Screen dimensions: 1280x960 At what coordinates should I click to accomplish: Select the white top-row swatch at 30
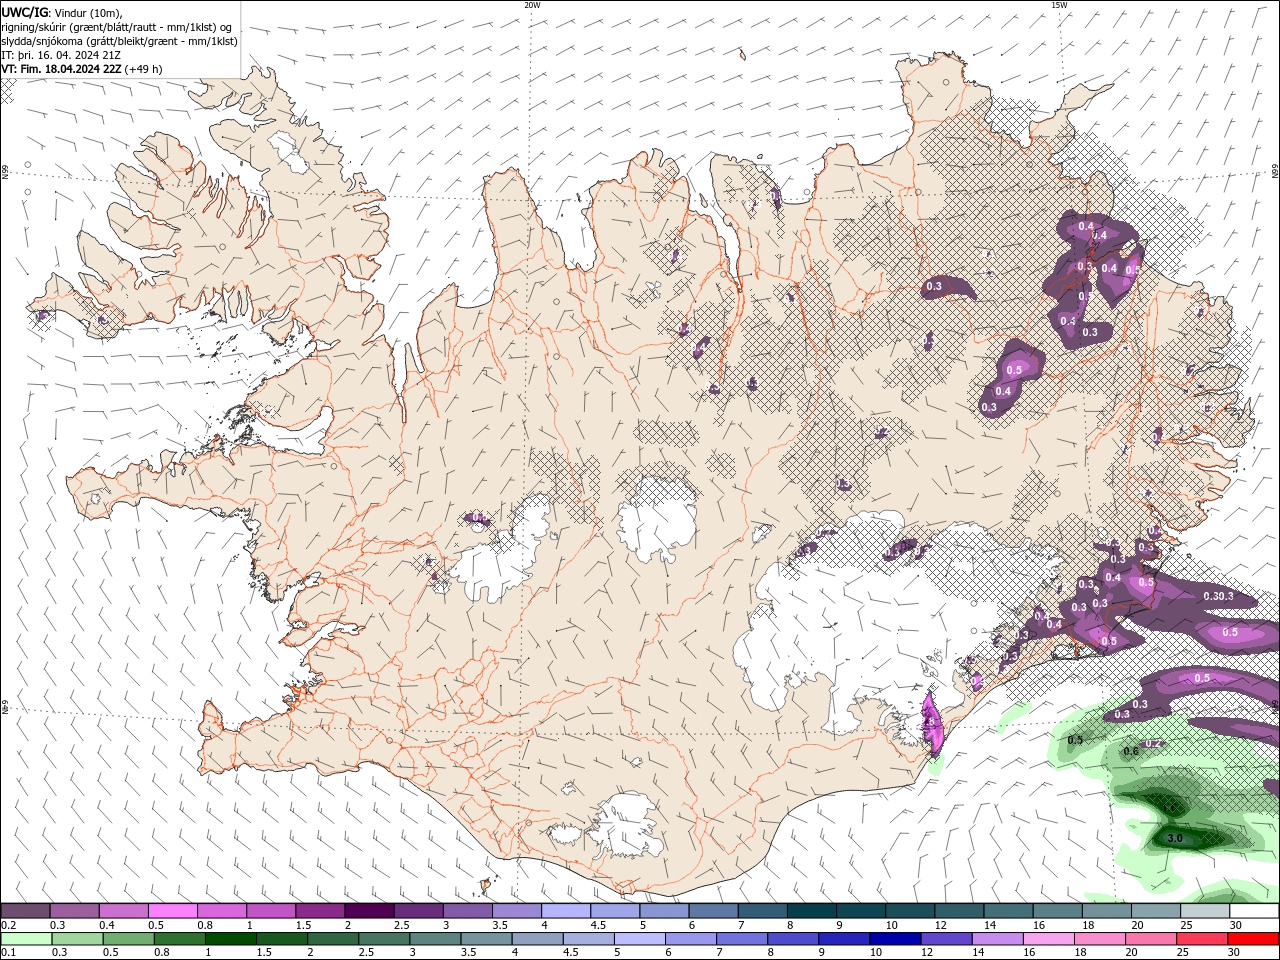[1253, 911]
